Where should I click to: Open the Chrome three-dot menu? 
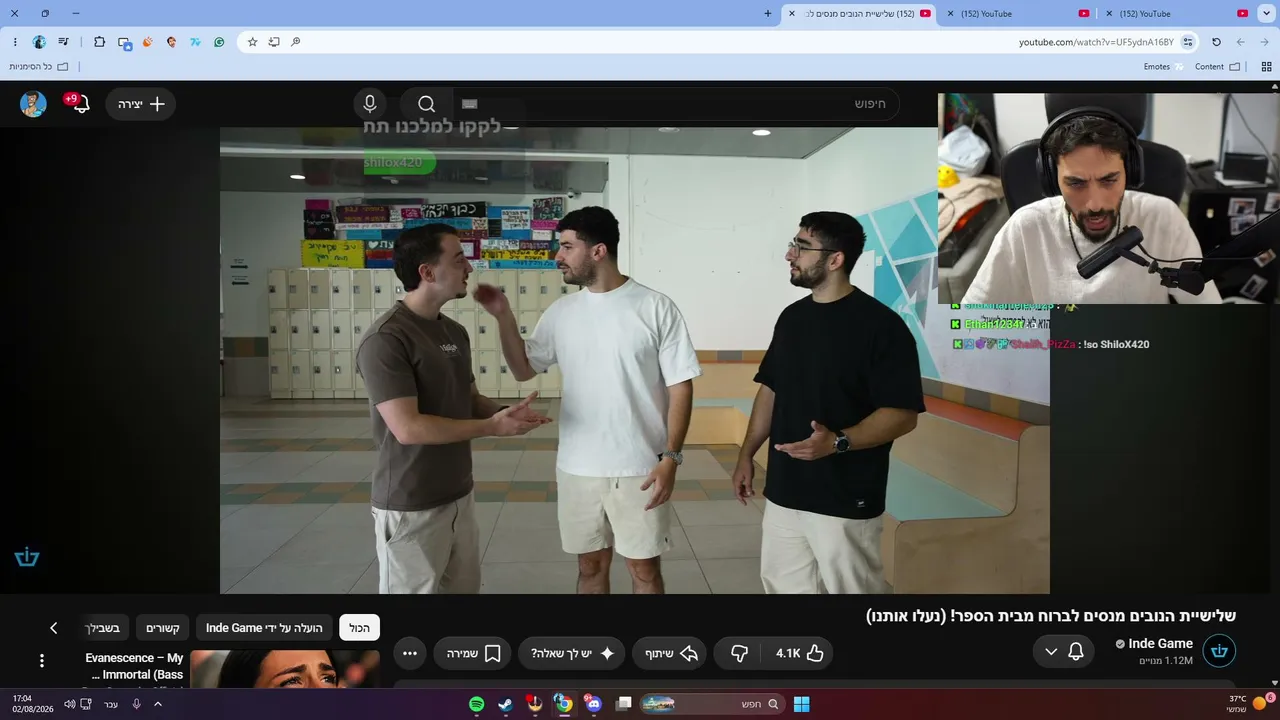pos(15,42)
